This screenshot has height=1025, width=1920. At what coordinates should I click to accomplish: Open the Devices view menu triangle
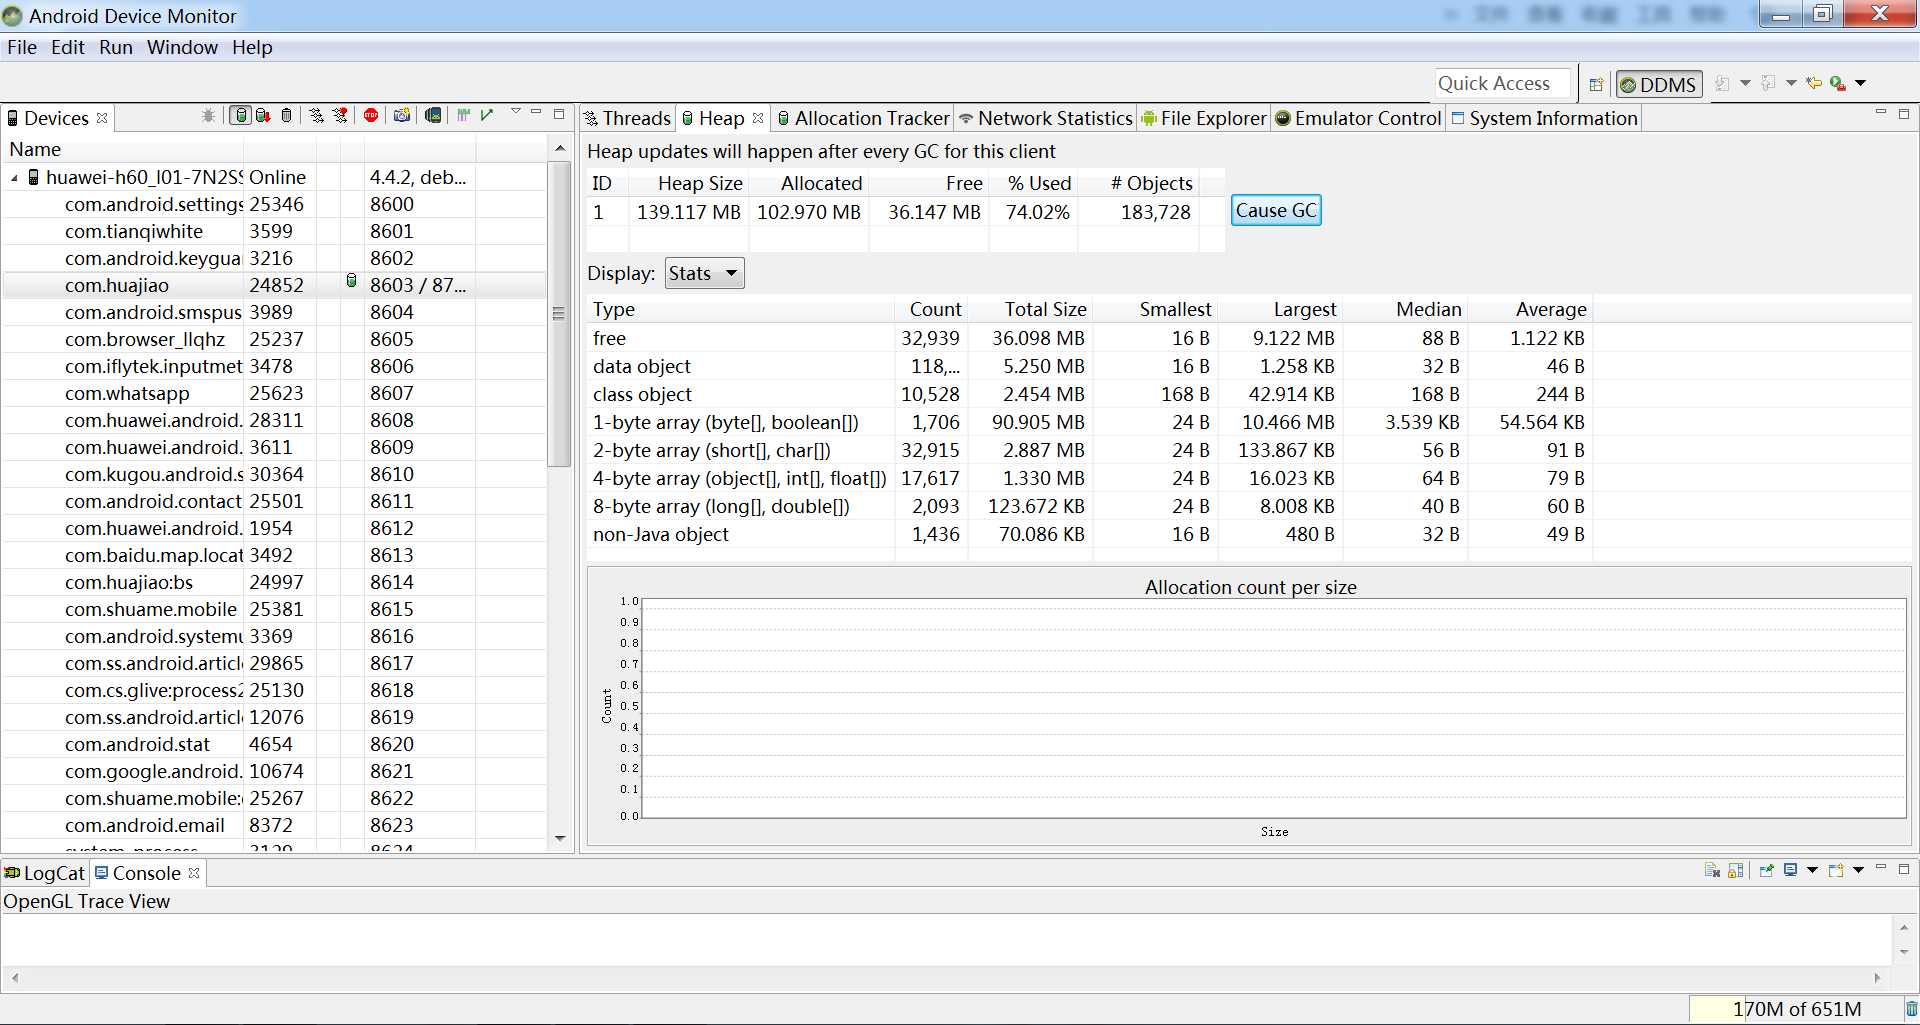[x=516, y=111]
